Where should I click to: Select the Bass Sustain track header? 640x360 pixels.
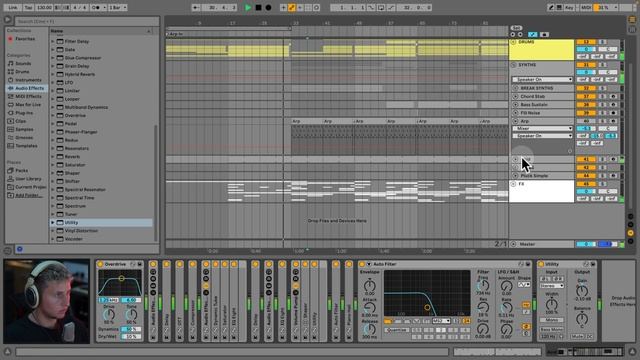coord(542,104)
